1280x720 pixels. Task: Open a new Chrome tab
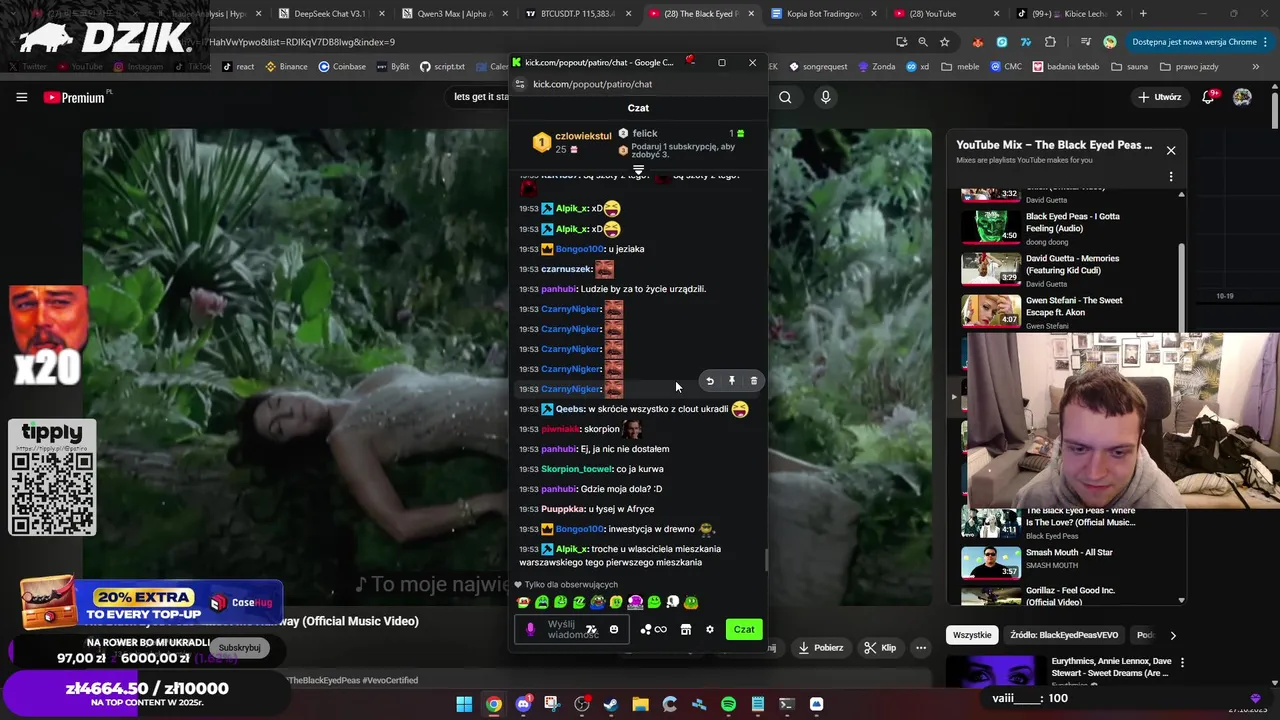point(1143,14)
